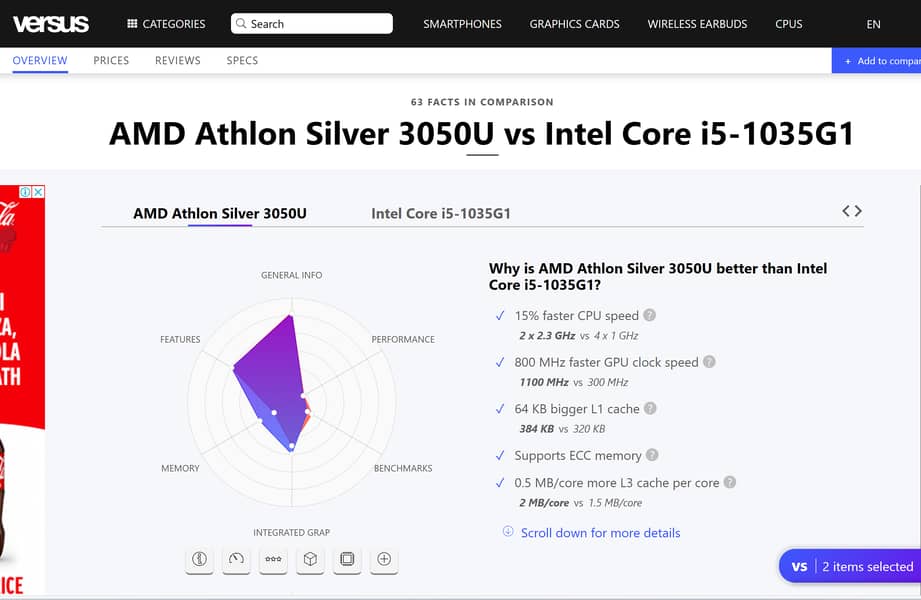Image resolution: width=921 pixels, height=600 pixels.
Task: Follow the Scroll down for more details link
Action: tap(600, 533)
